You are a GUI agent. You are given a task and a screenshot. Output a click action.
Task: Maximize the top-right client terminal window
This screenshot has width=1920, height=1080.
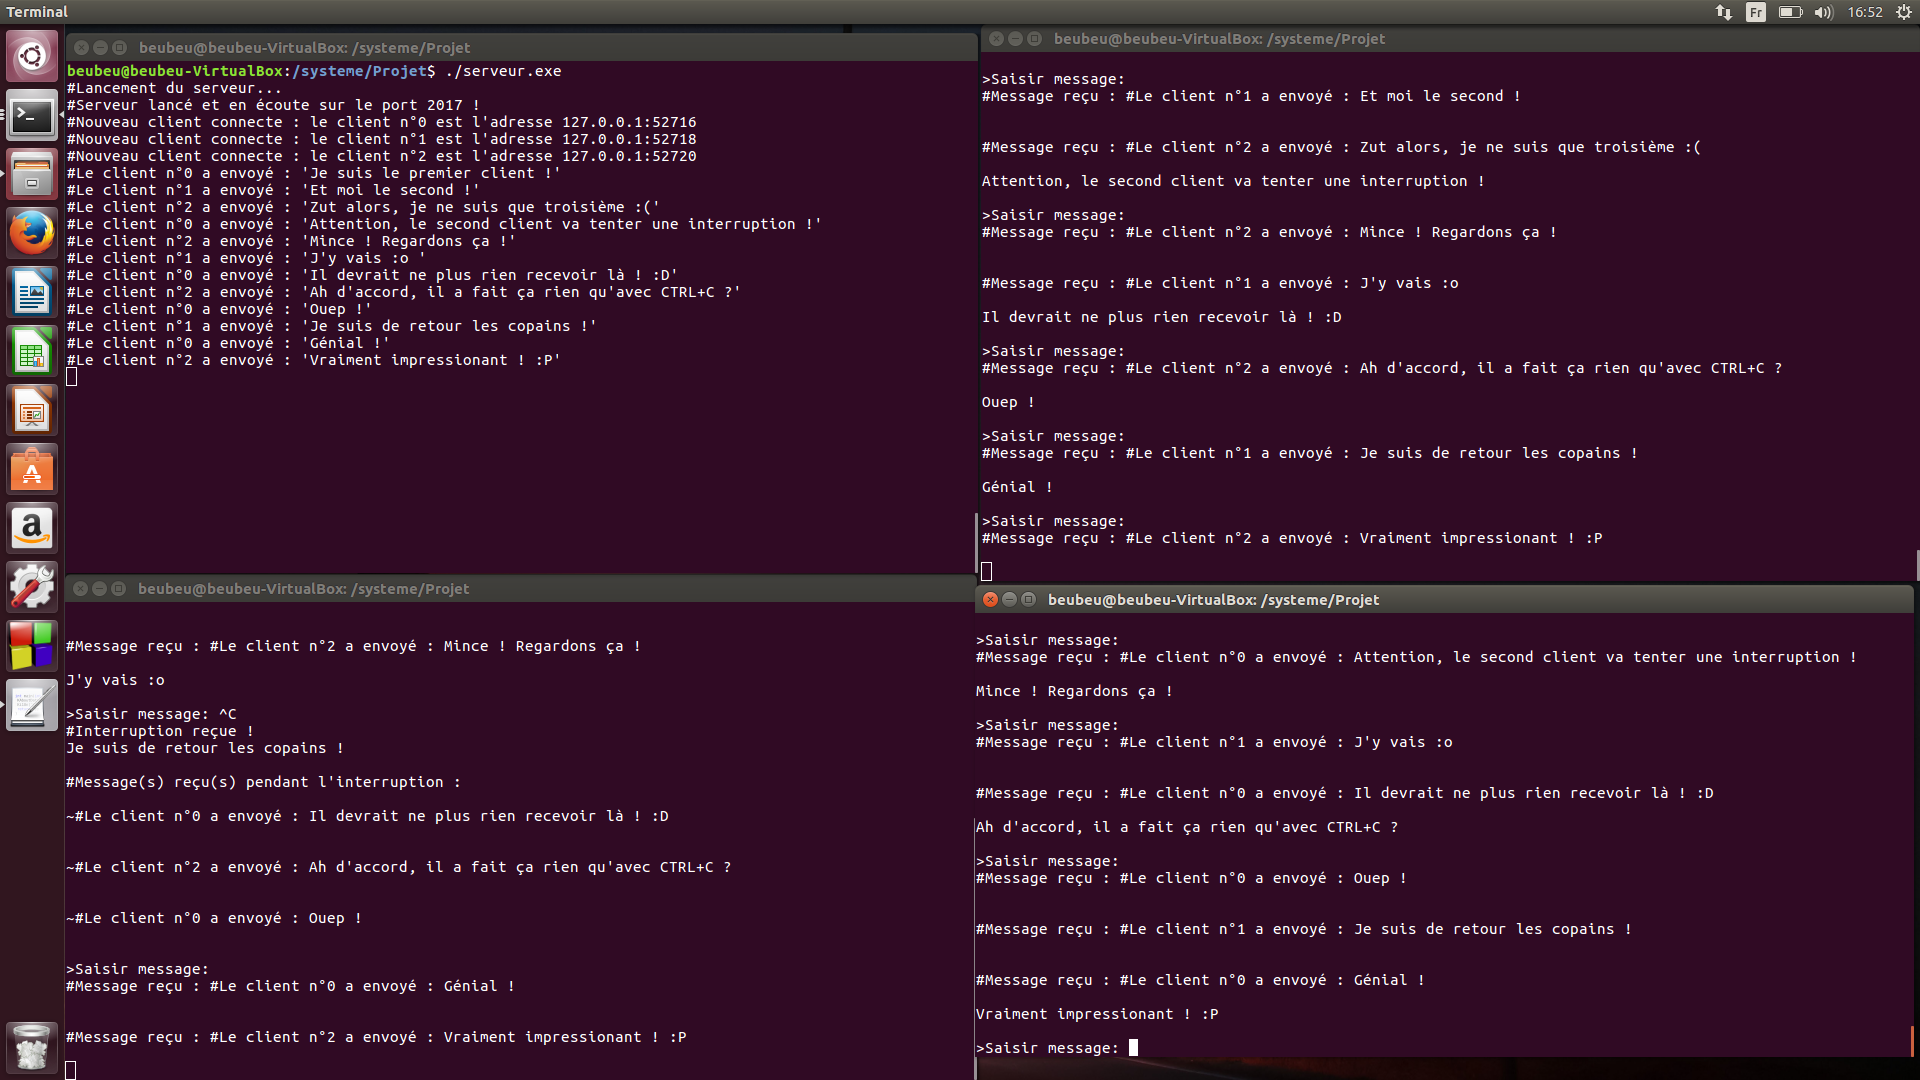coord(1034,39)
